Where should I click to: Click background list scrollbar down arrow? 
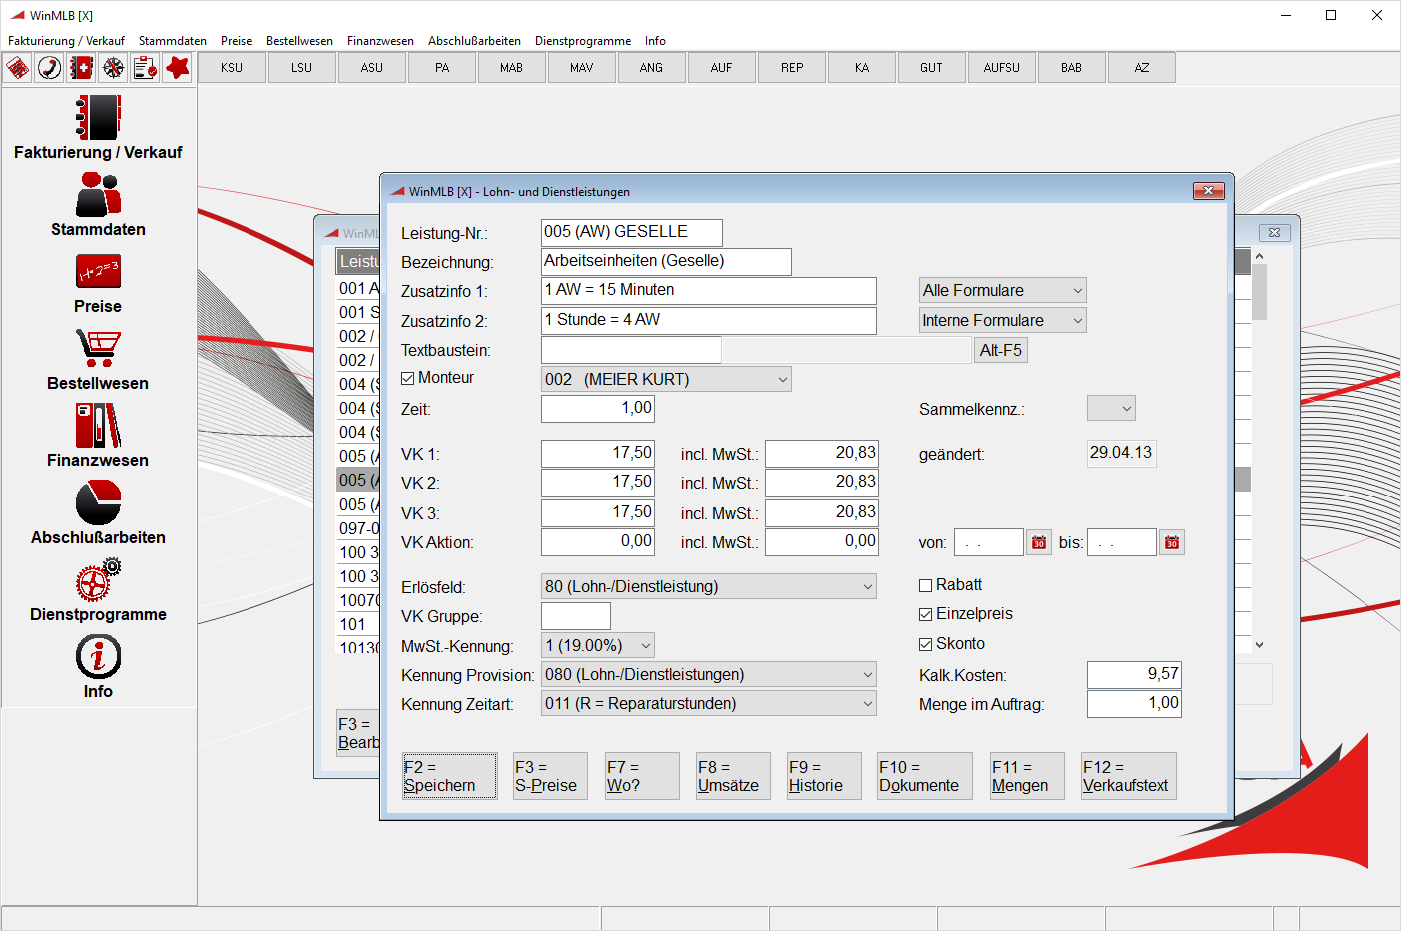(x=1259, y=645)
